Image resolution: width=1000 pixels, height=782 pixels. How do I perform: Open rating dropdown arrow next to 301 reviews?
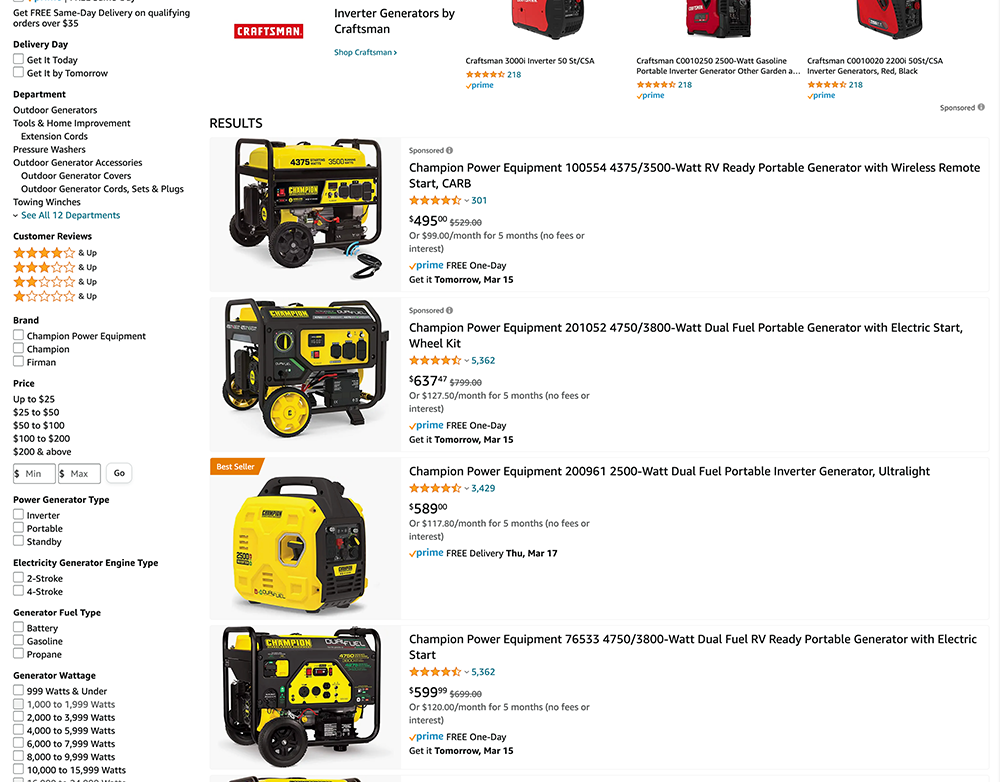tap(466, 200)
